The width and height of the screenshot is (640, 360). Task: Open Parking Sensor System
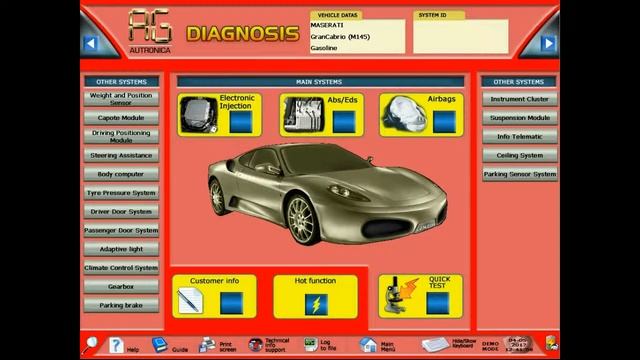pos(520,174)
